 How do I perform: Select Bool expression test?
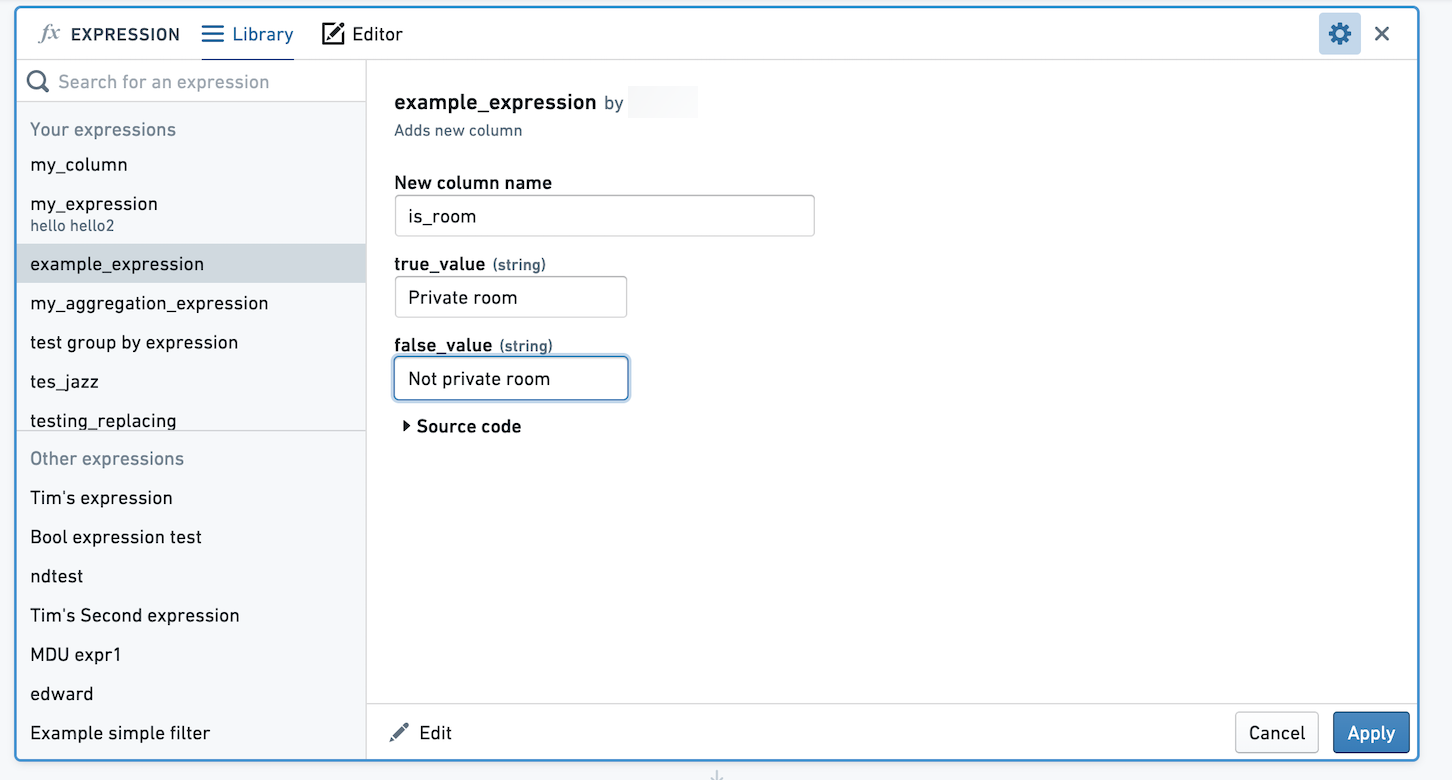point(191,537)
